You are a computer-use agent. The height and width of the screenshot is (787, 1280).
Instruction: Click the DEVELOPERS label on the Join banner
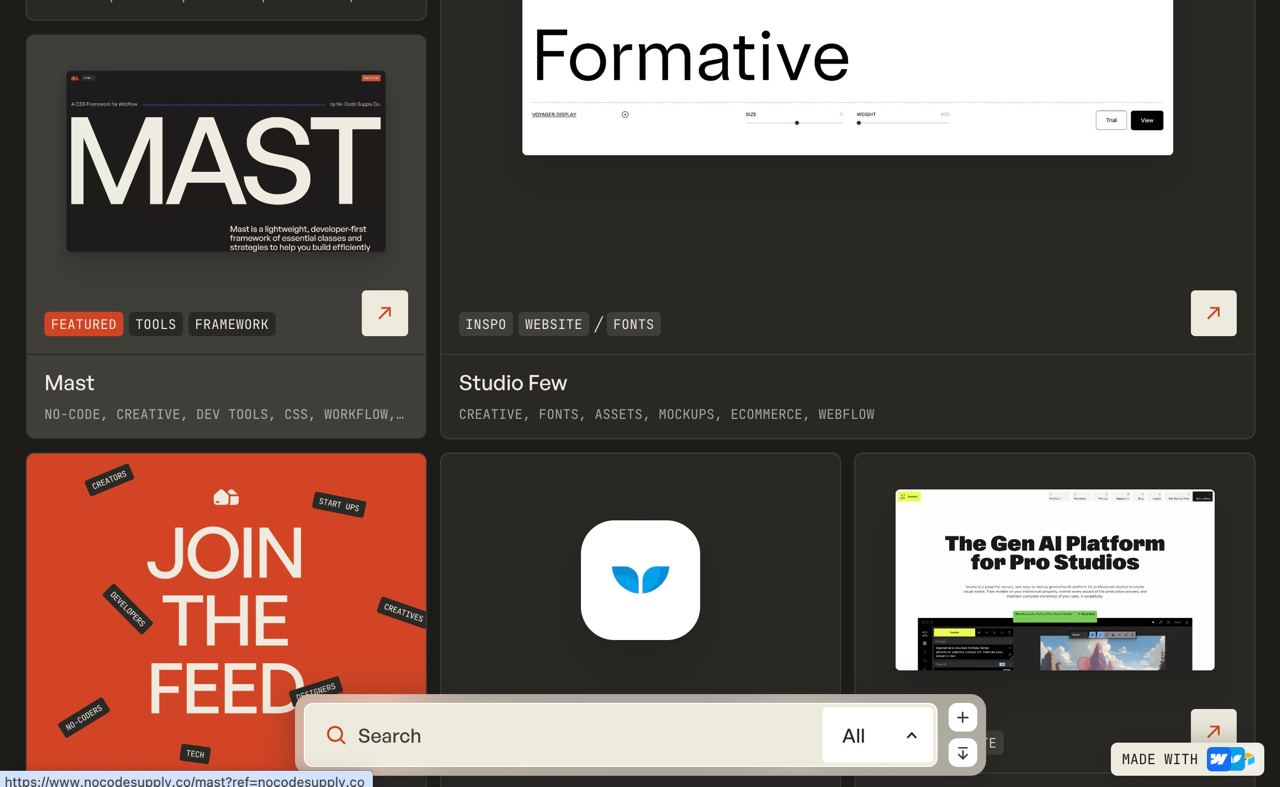click(127, 608)
